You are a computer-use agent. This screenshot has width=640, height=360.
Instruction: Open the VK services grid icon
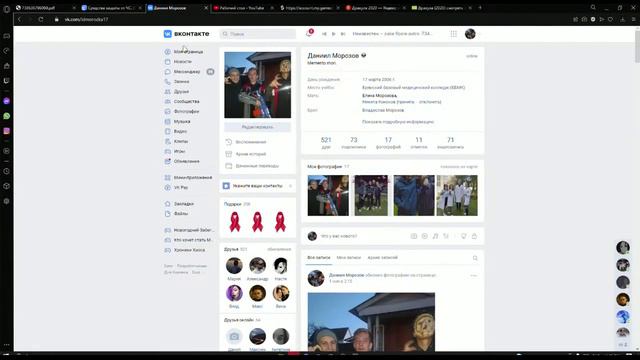coord(453,34)
